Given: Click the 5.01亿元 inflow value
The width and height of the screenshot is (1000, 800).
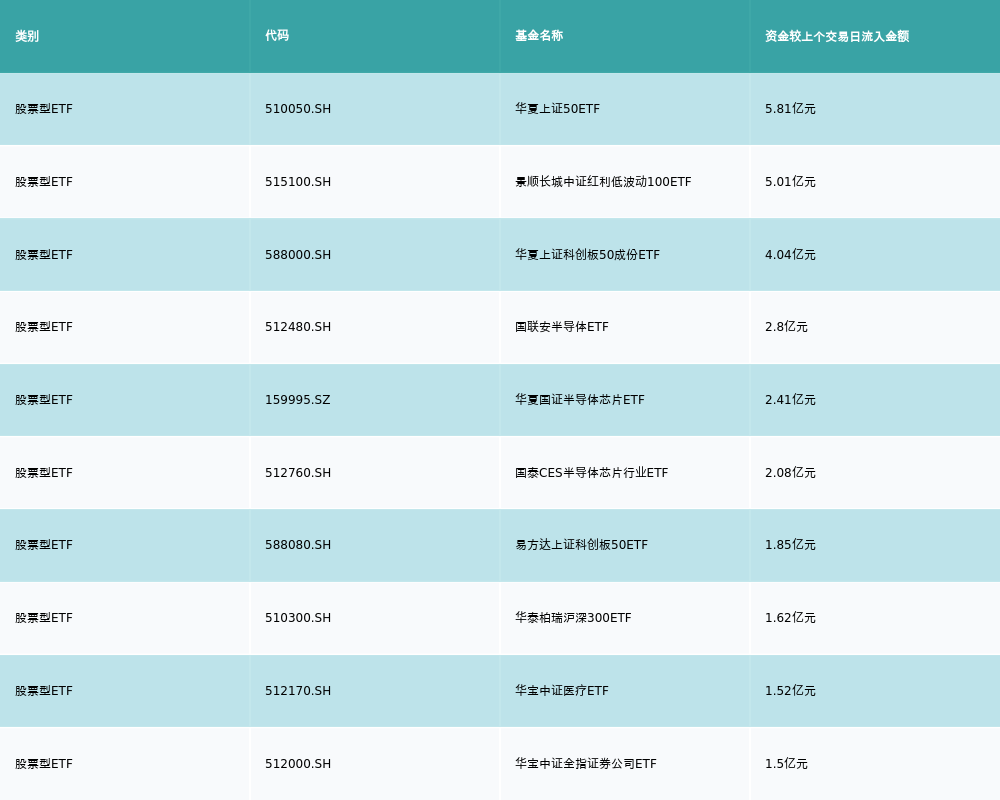Looking at the screenshot, I should pos(790,182).
